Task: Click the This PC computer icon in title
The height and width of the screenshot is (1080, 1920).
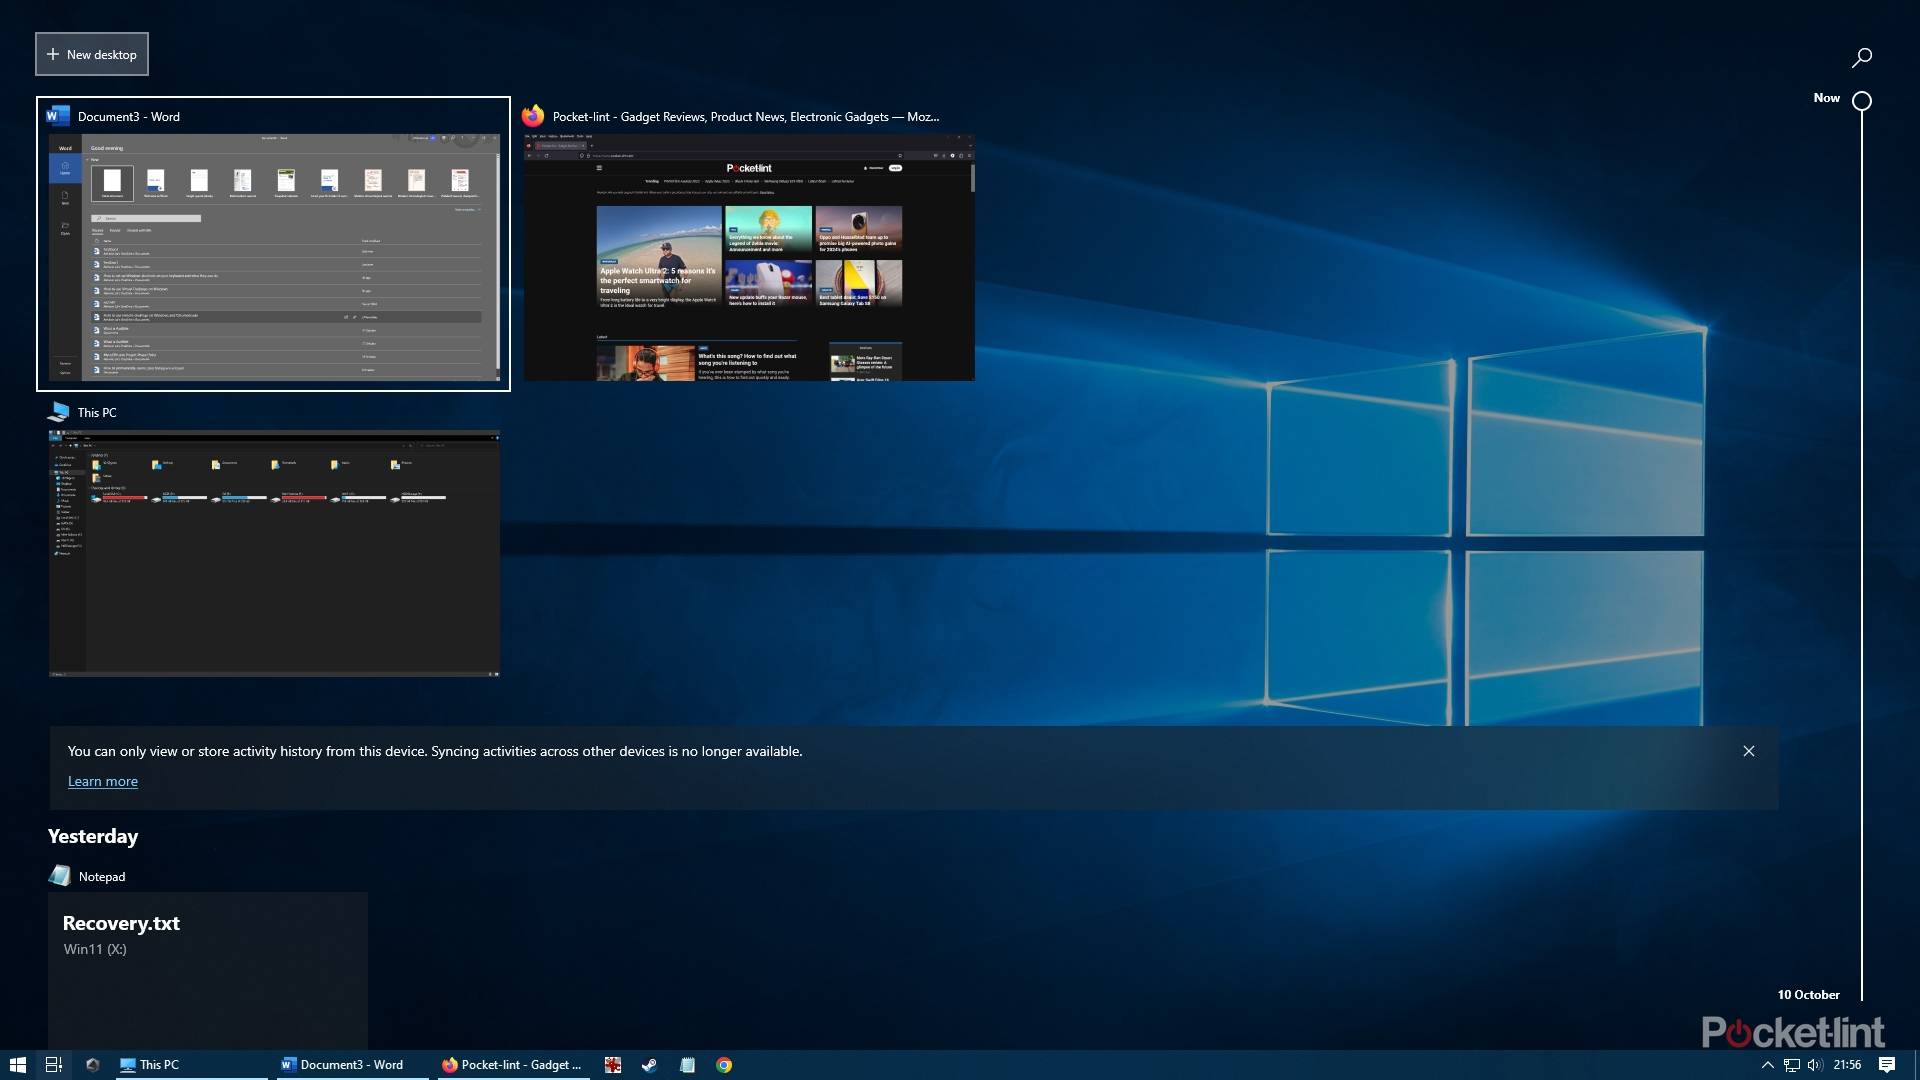Action: tap(59, 411)
